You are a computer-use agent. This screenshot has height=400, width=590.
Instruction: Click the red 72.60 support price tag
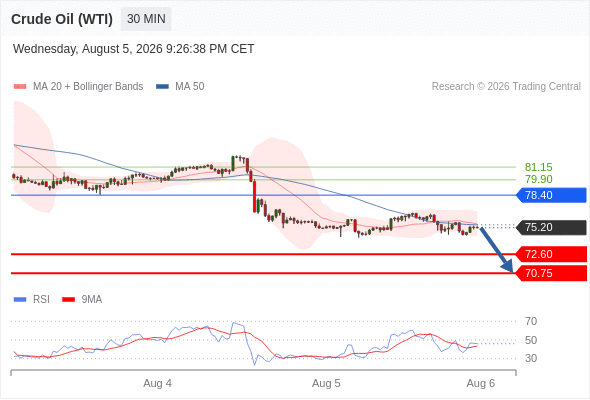pyautogui.click(x=551, y=254)
